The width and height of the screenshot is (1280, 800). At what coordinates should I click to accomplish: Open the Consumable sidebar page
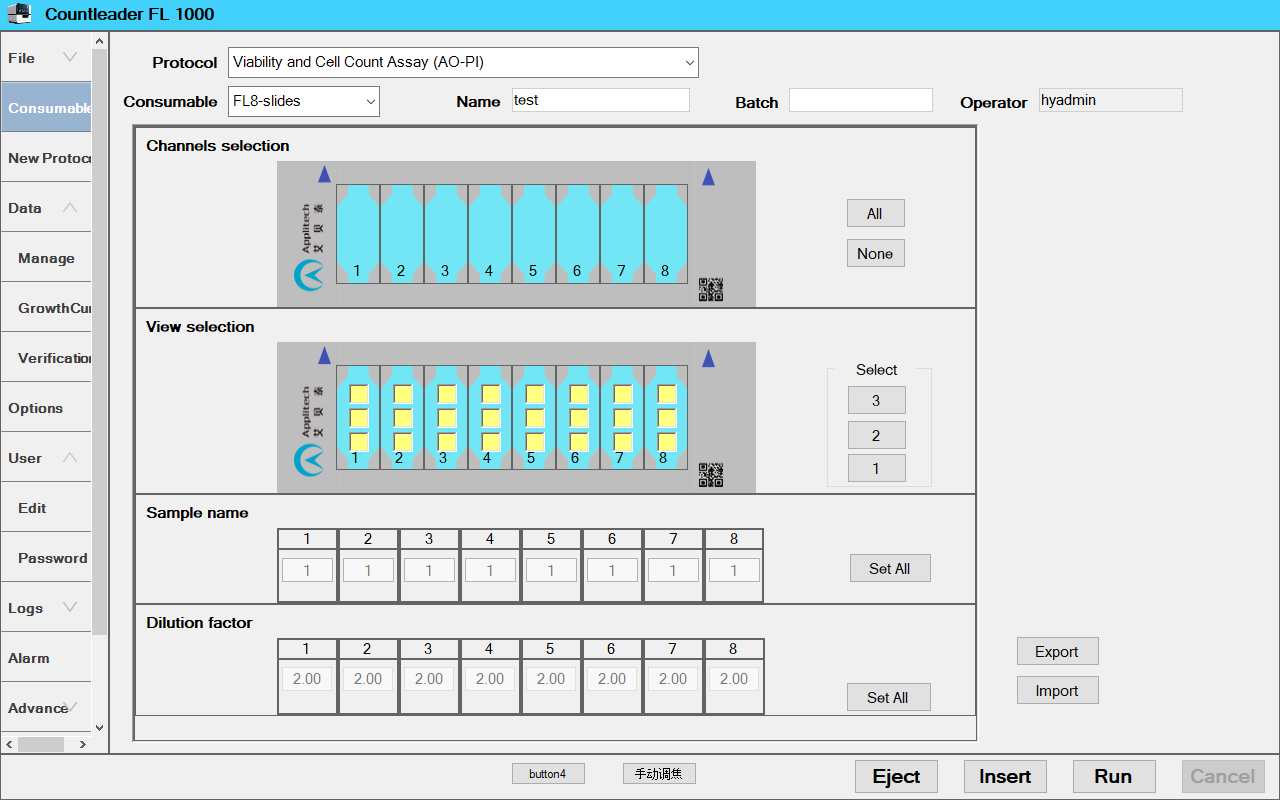(46, 108)
